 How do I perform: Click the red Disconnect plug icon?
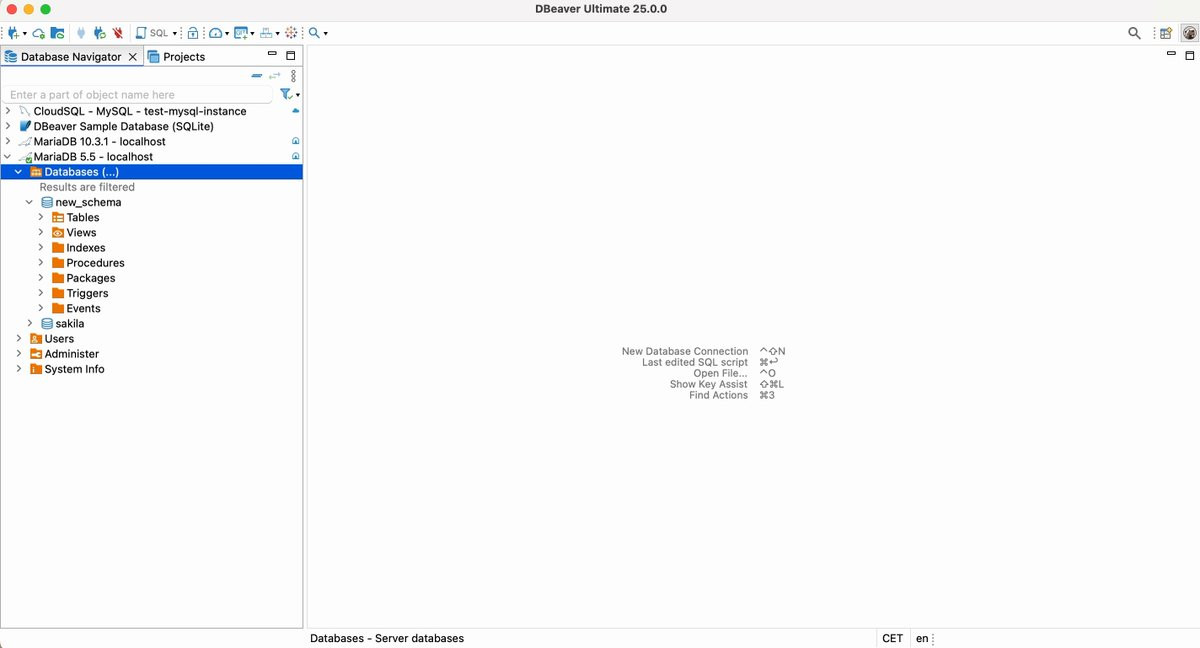click(117, 33)
